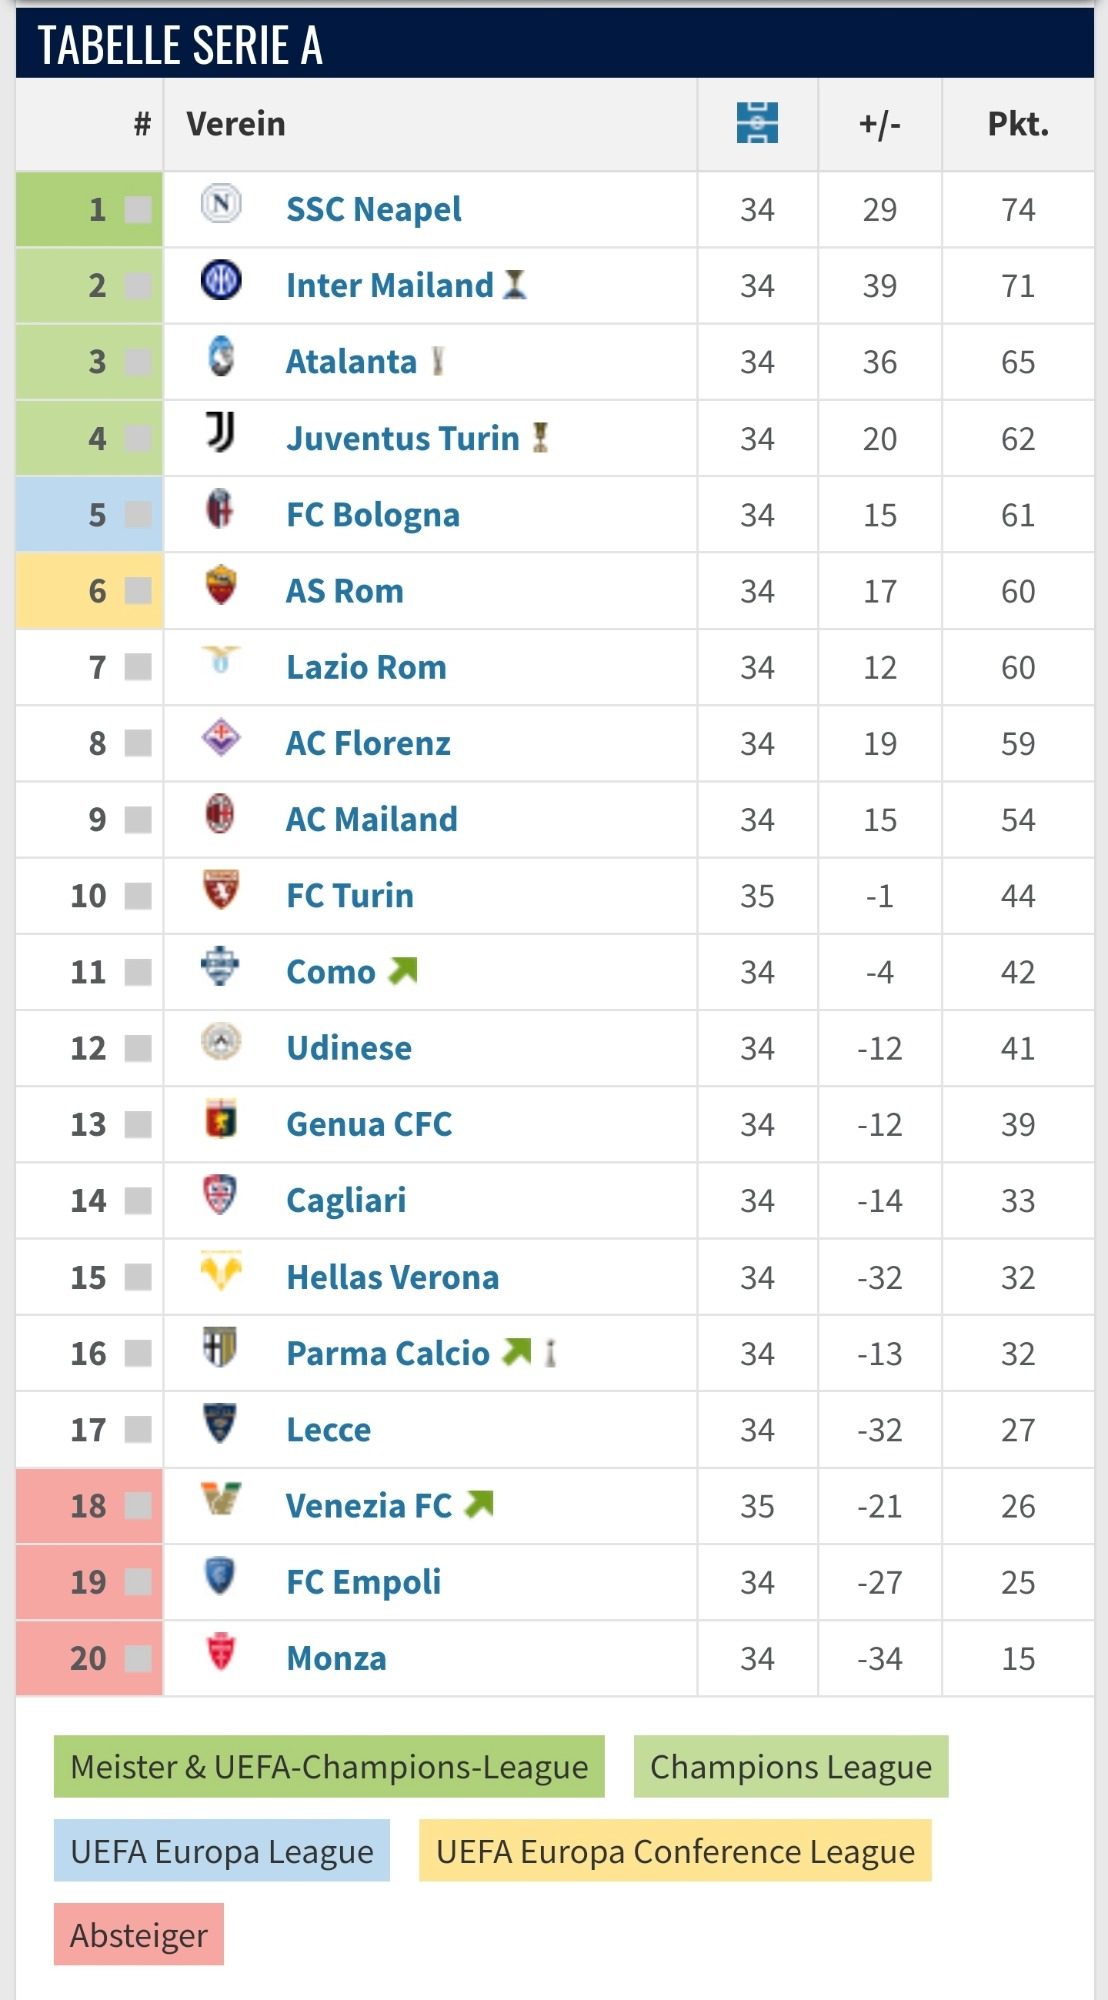
Task: Click the matches-played pitch icon header
Action: pos(757,123)
